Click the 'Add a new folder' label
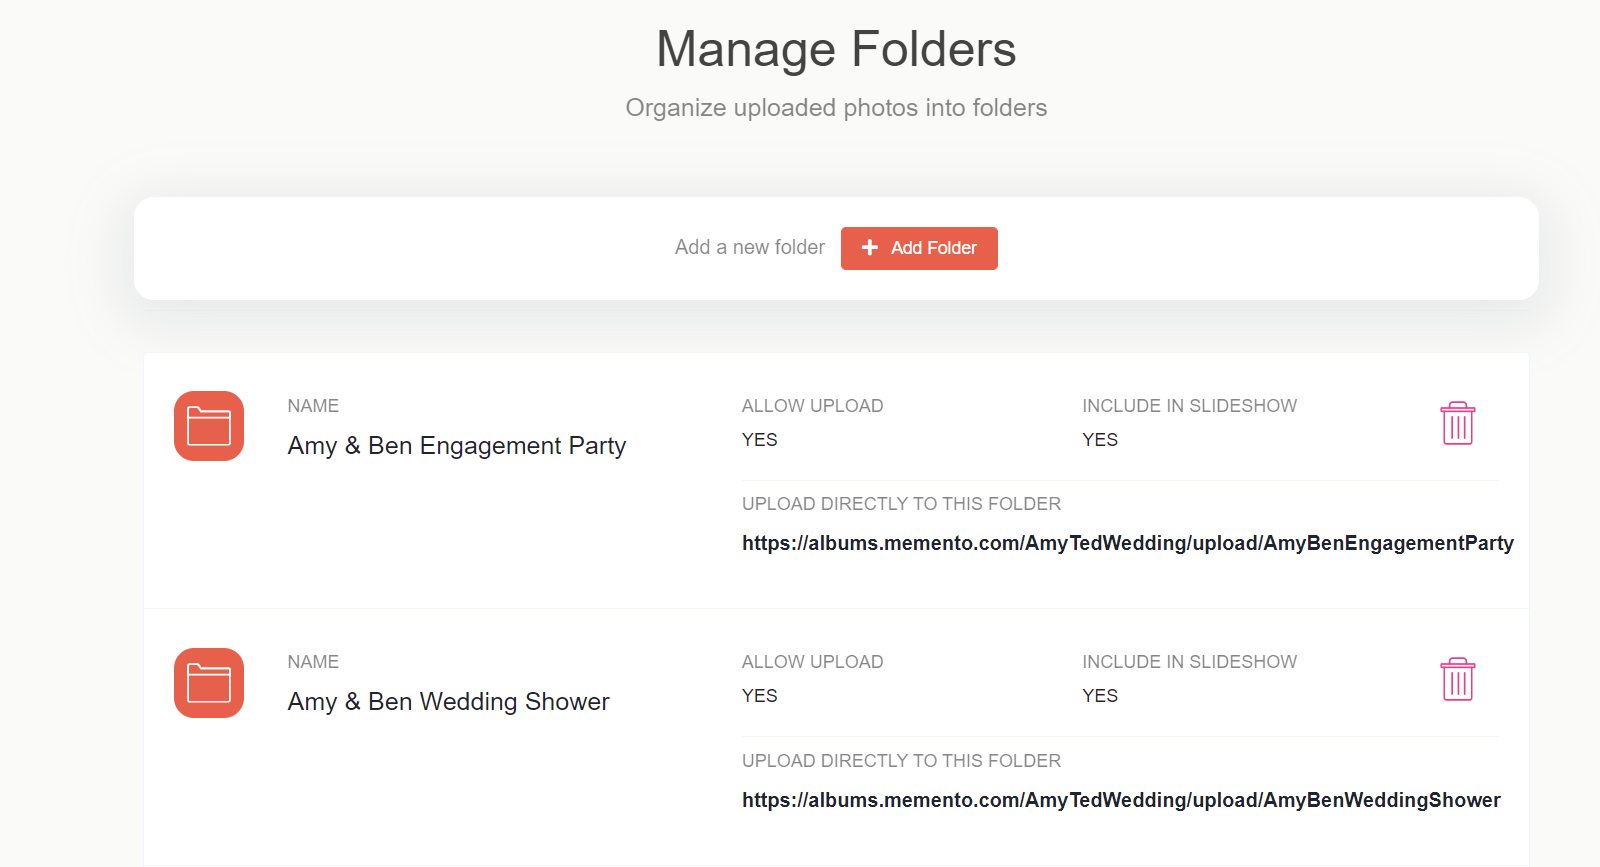 [x=750, y=247]
